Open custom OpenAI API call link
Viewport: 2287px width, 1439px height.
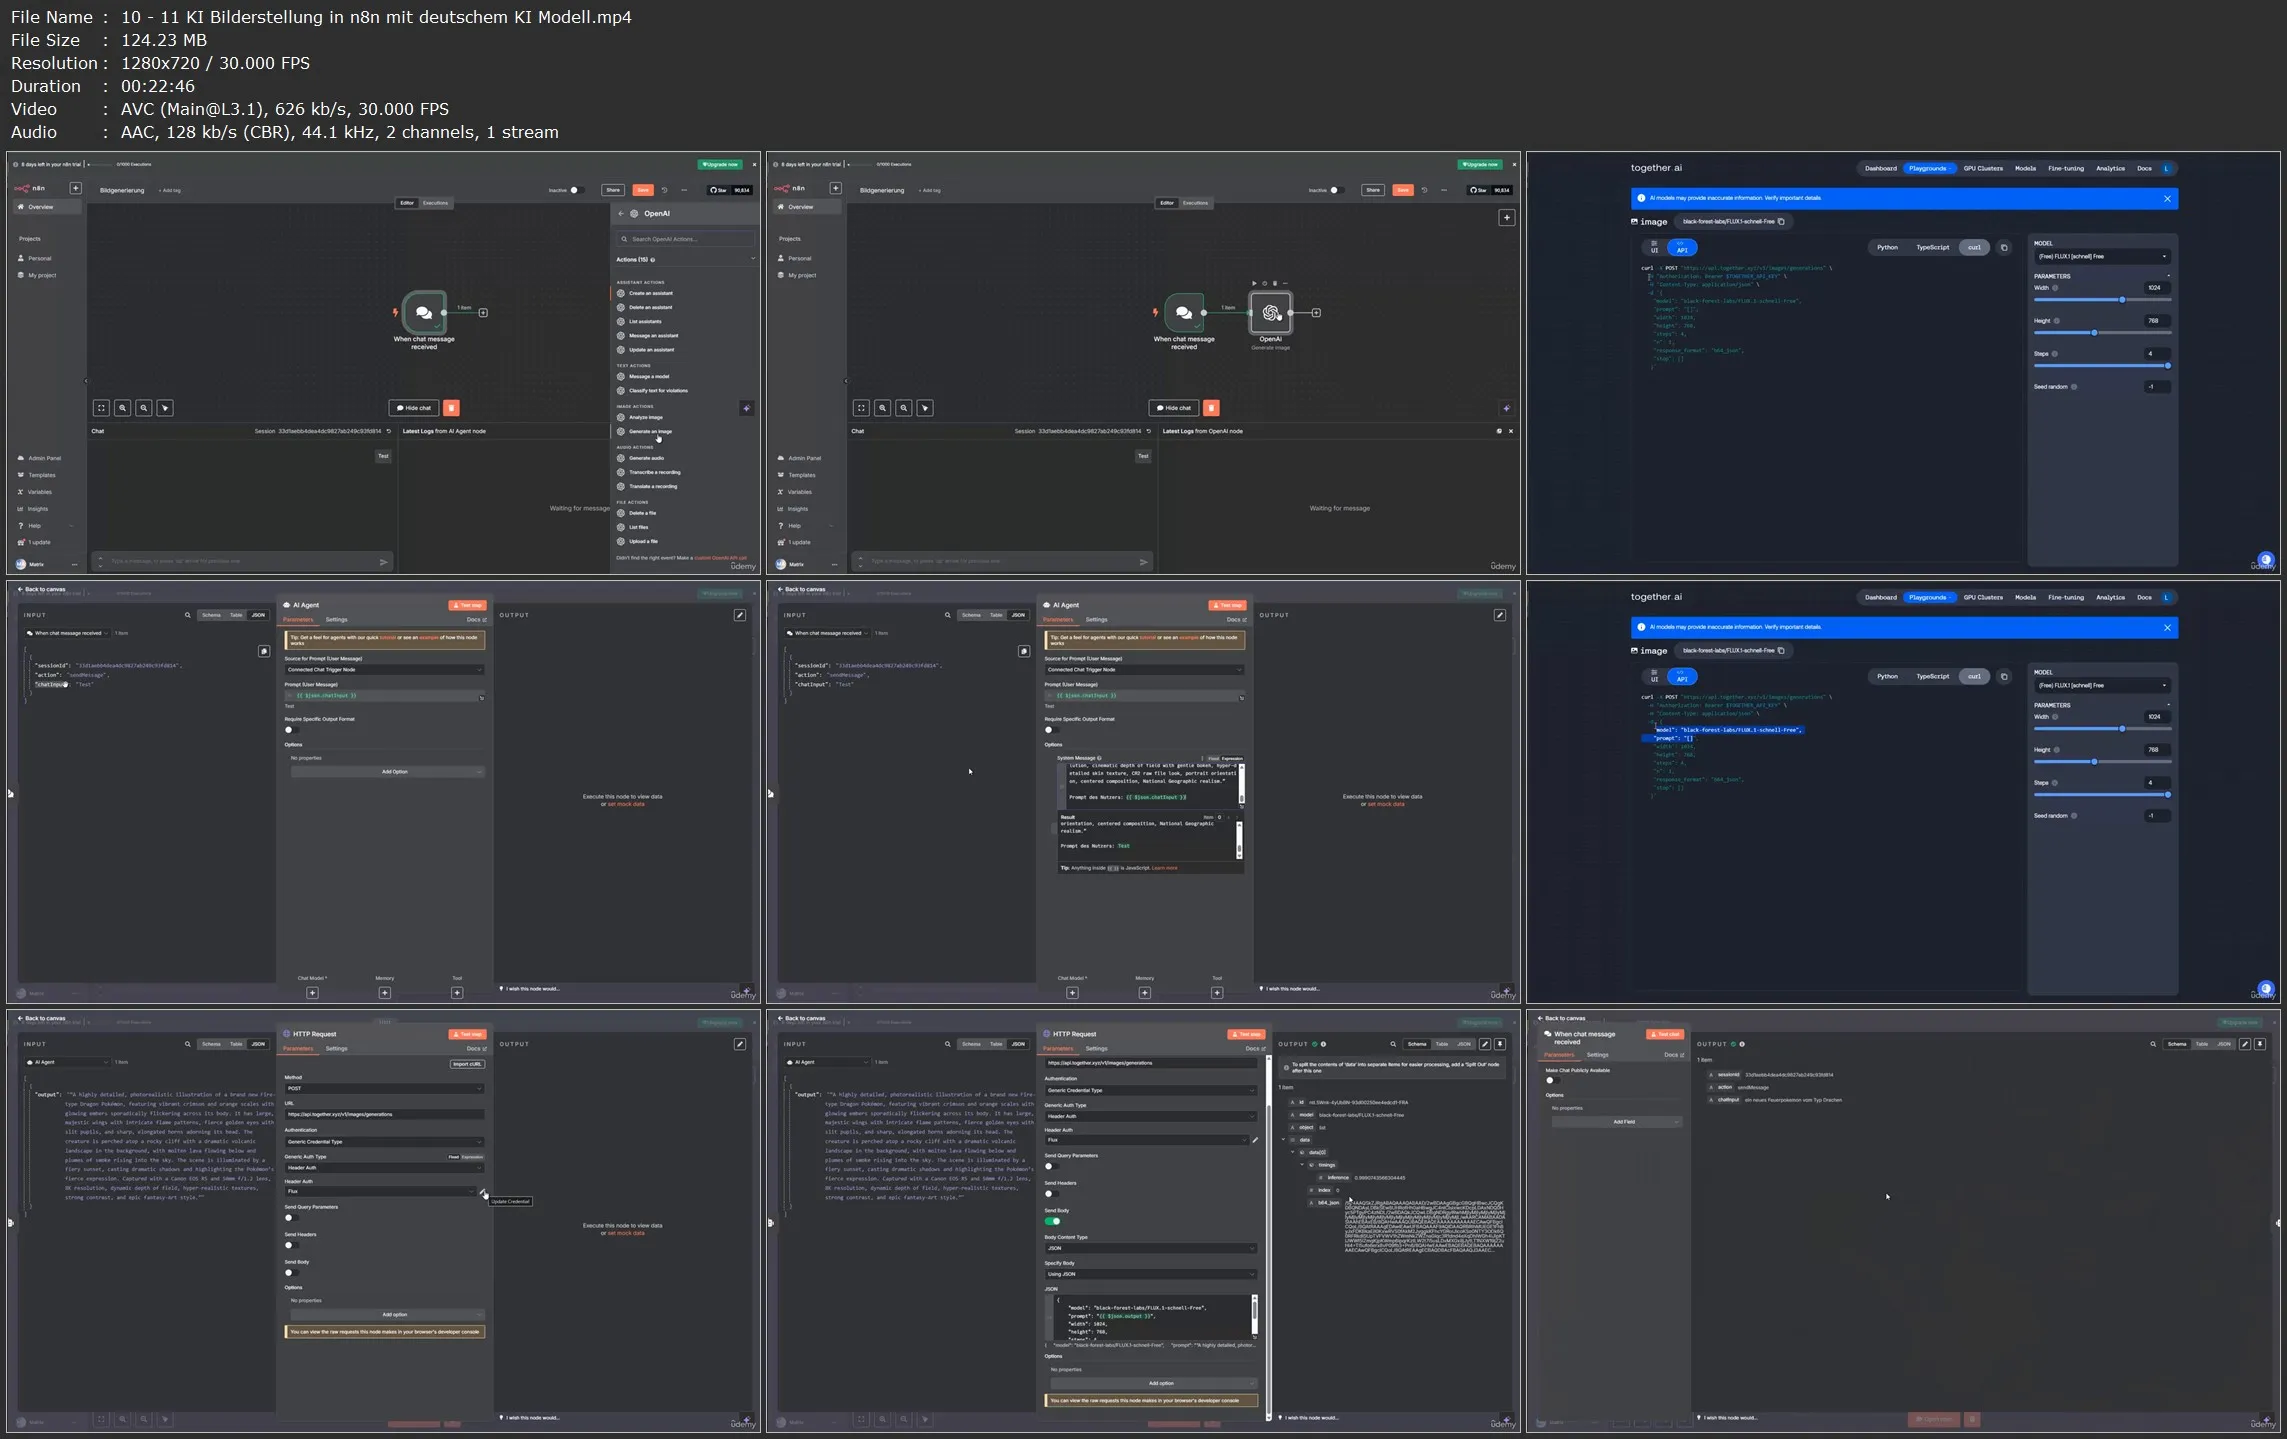pos(721,558)
